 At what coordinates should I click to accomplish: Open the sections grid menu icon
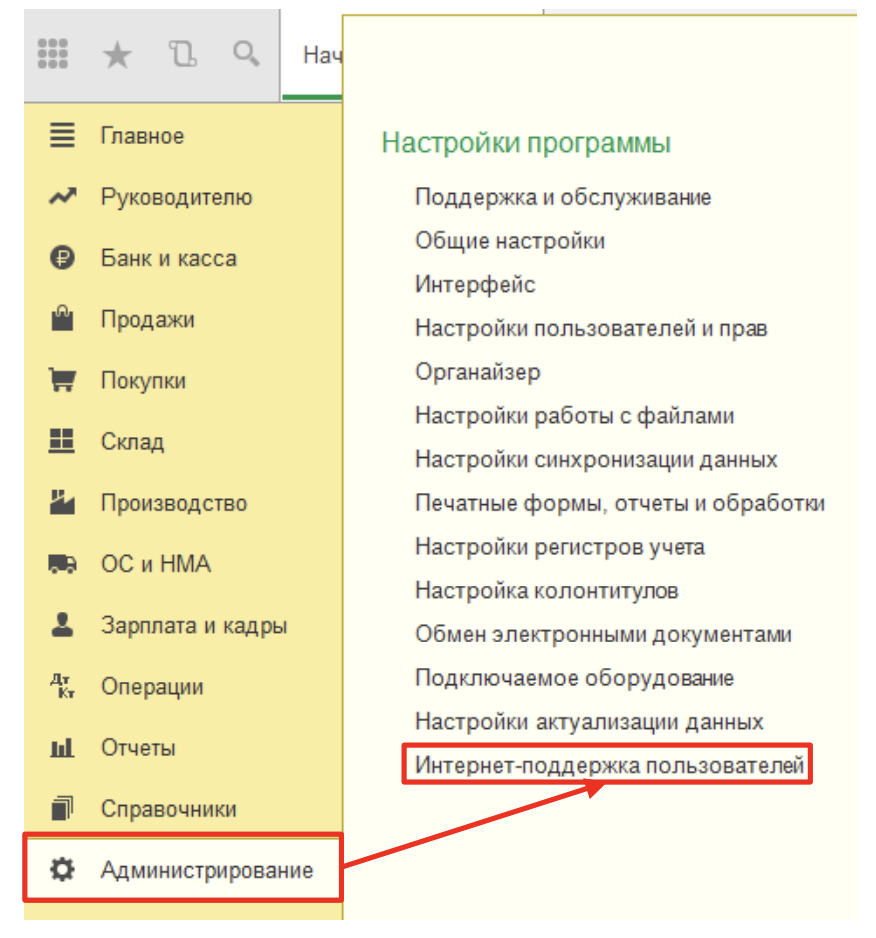pos(53,54)
